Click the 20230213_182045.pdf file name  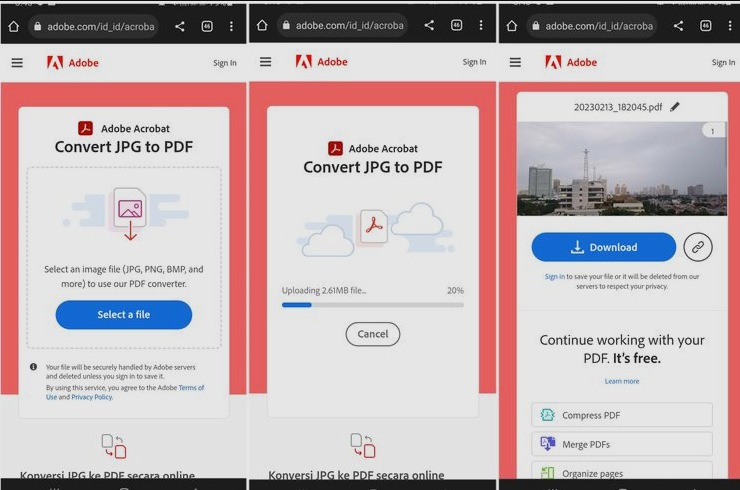coord(618,107)
